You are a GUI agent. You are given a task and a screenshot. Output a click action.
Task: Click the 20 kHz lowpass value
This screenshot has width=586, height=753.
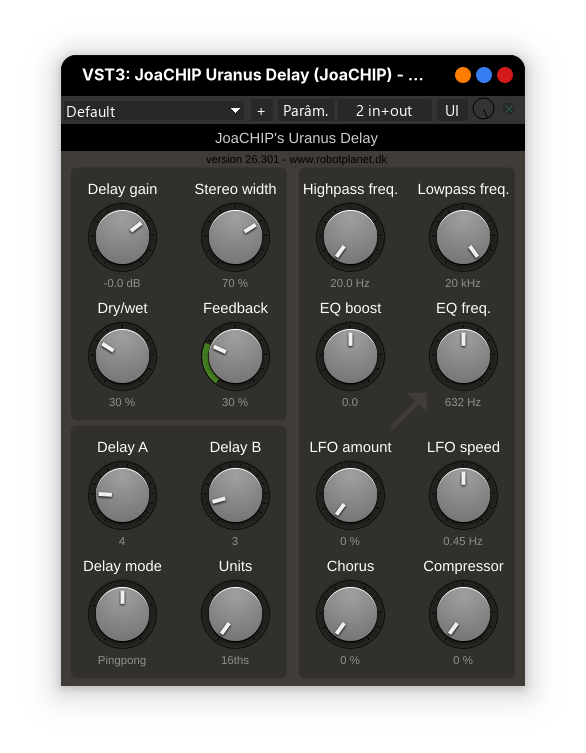click(463, 283)
